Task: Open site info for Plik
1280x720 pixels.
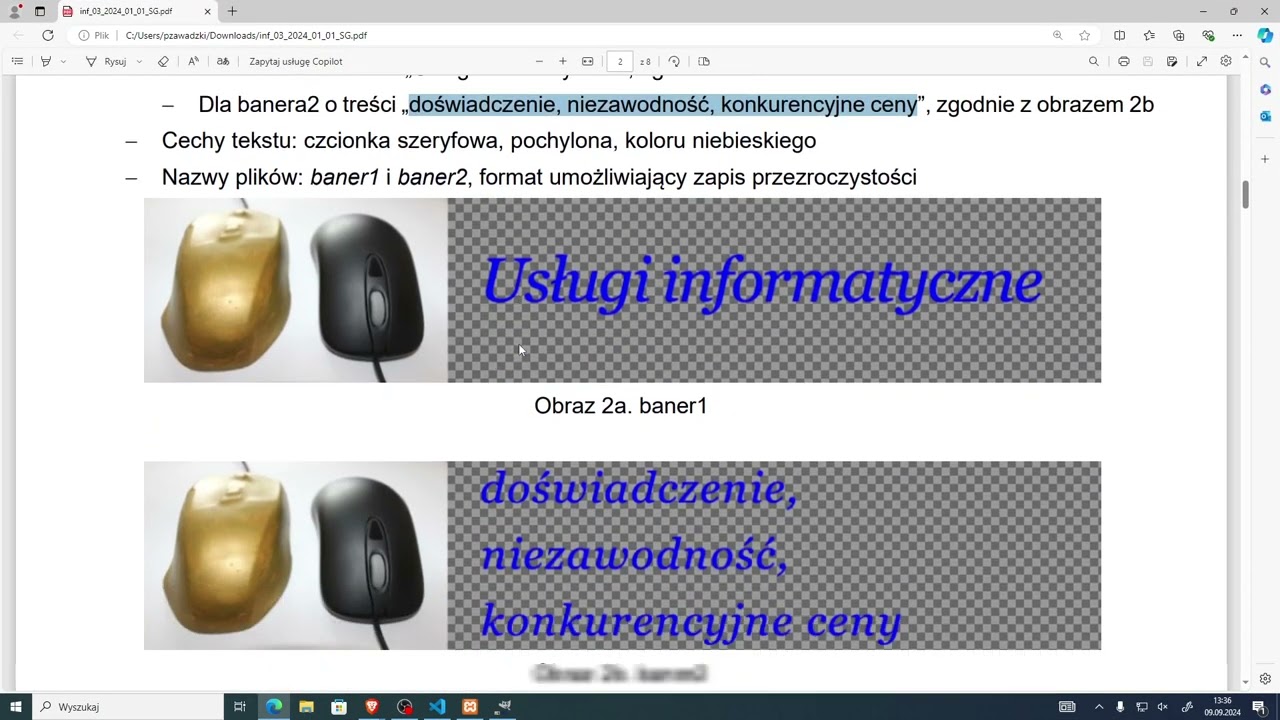Action: [94, 35]
